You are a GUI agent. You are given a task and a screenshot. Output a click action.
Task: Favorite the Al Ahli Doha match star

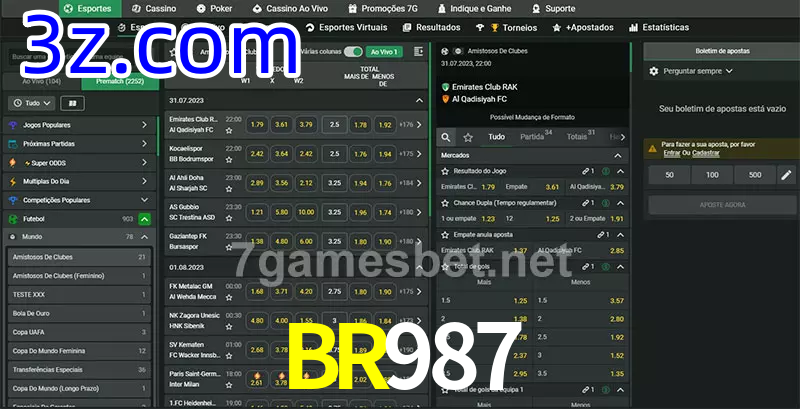[229, 189]
